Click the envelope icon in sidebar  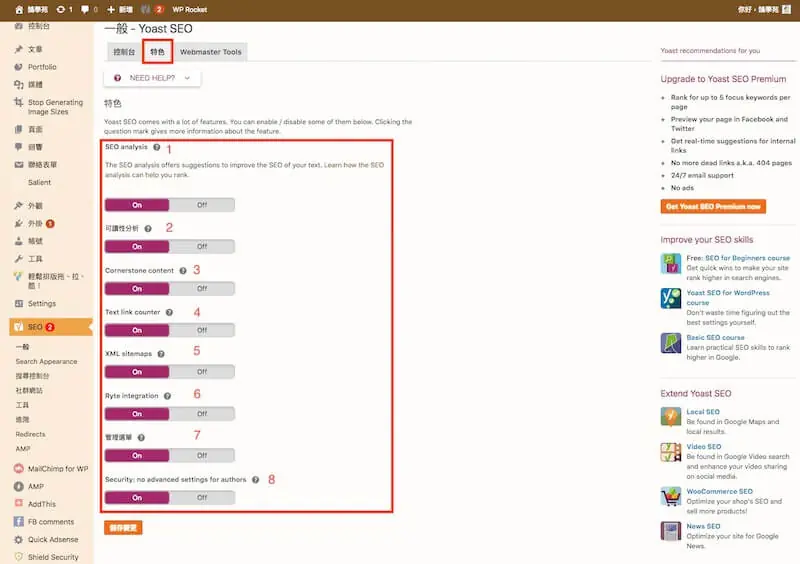click(x=18, y=164)
